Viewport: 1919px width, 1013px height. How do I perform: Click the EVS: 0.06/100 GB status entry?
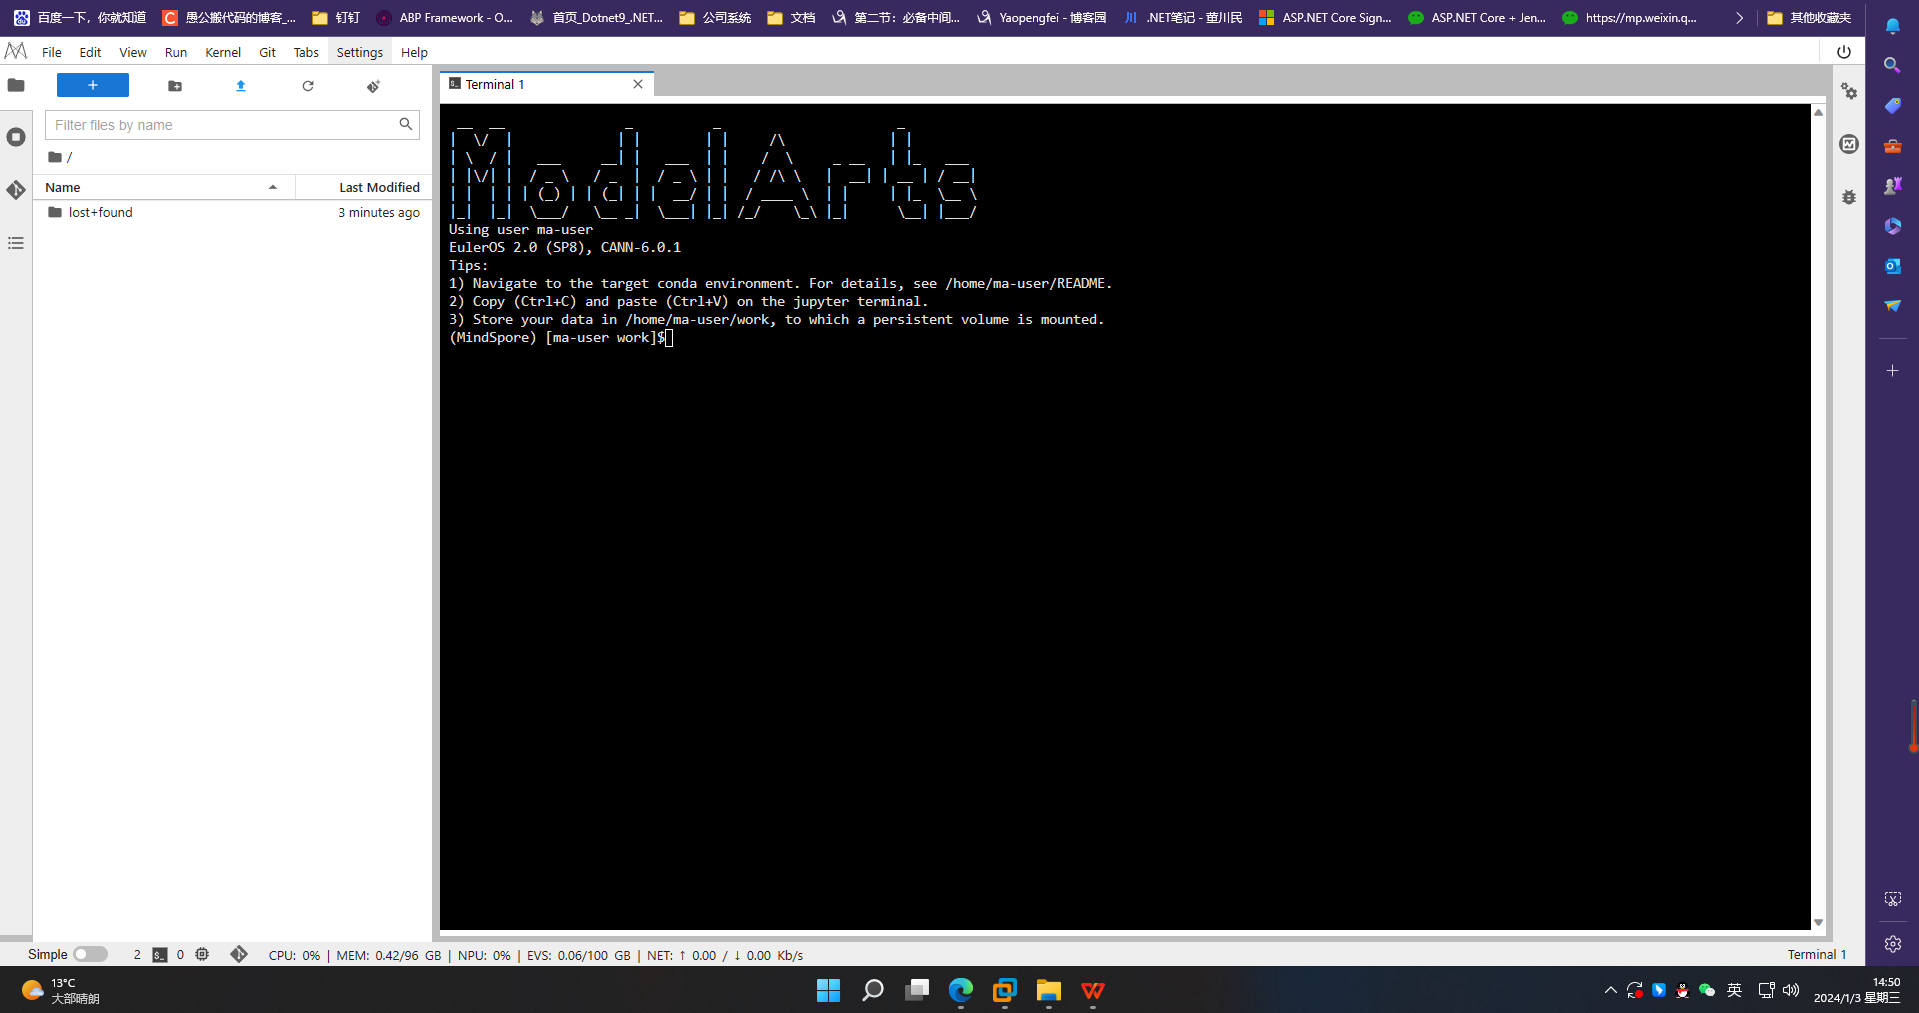tap(579, 955)
